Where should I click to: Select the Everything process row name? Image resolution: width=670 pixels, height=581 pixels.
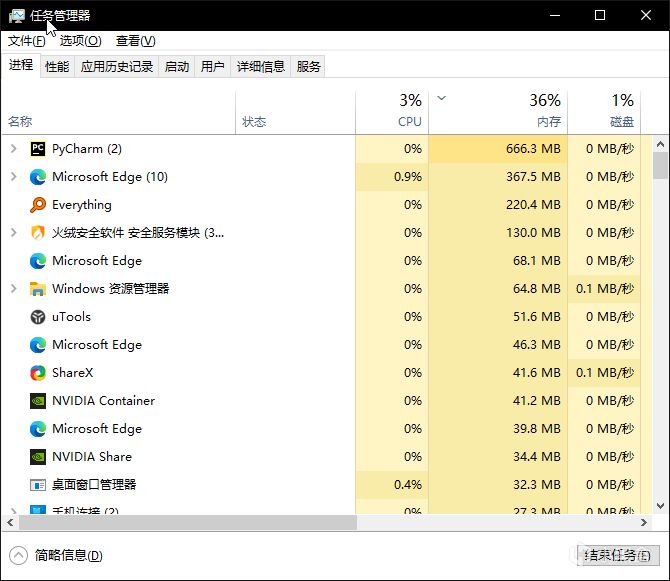(82, 205)
